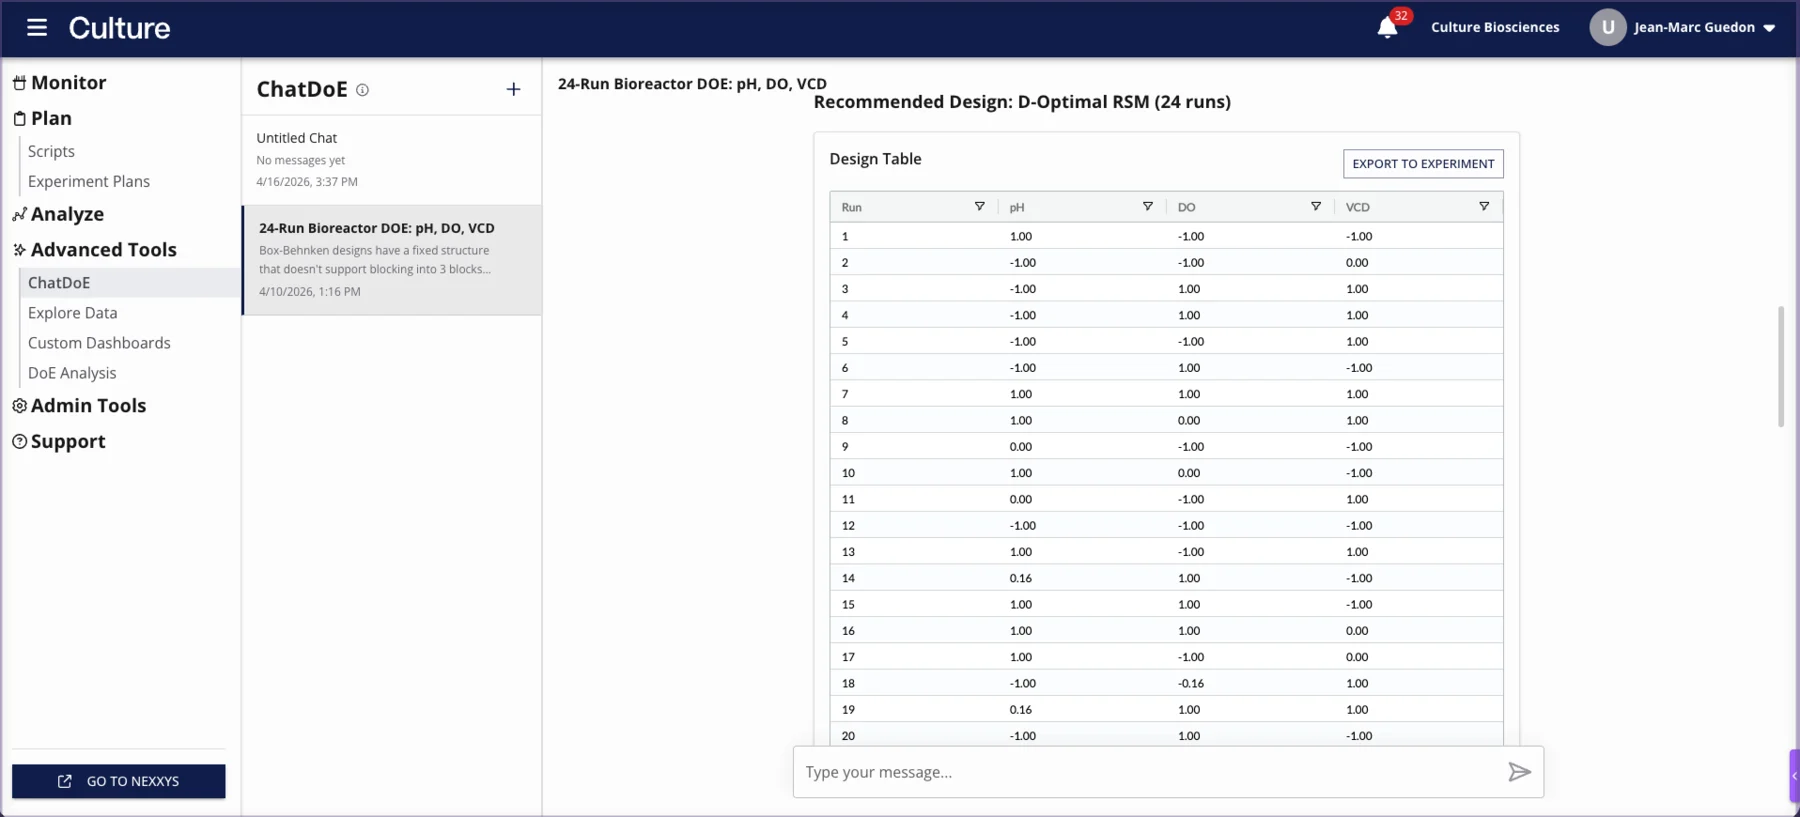Select Run 20 row number cell

(x=848, y=736)
